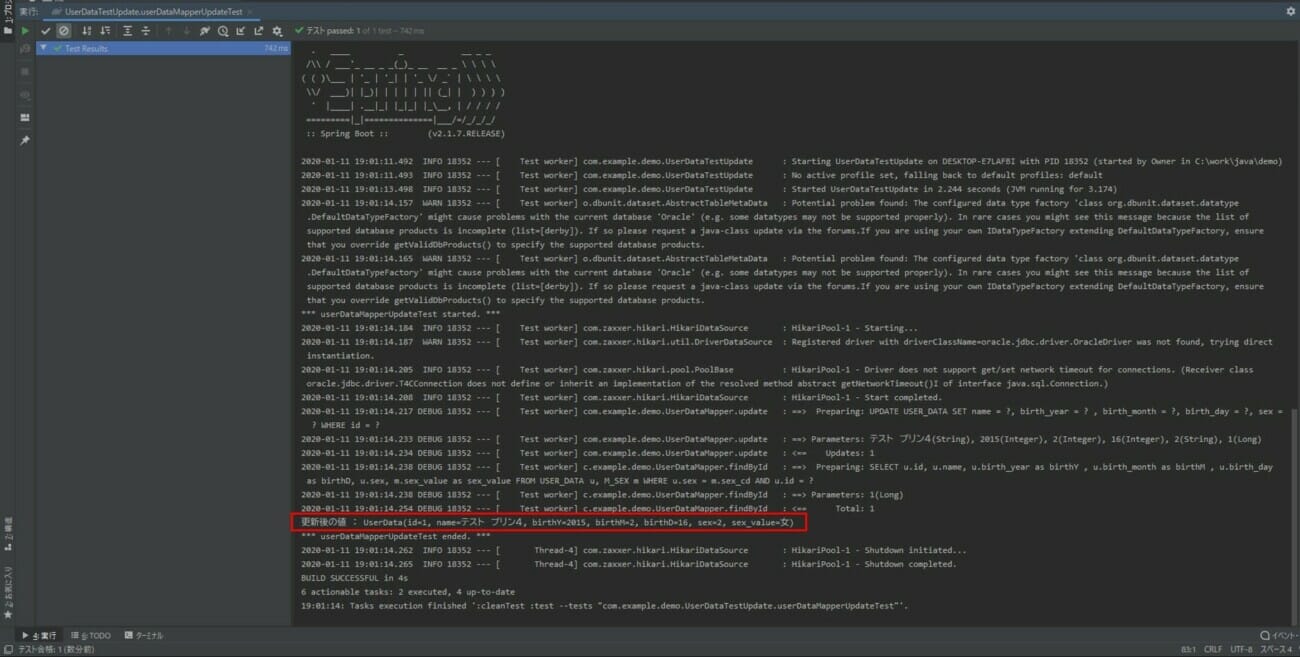Open the ターミナル terminal tab
The width and height of the screenshot is (1300, 657).
point(143,635)
